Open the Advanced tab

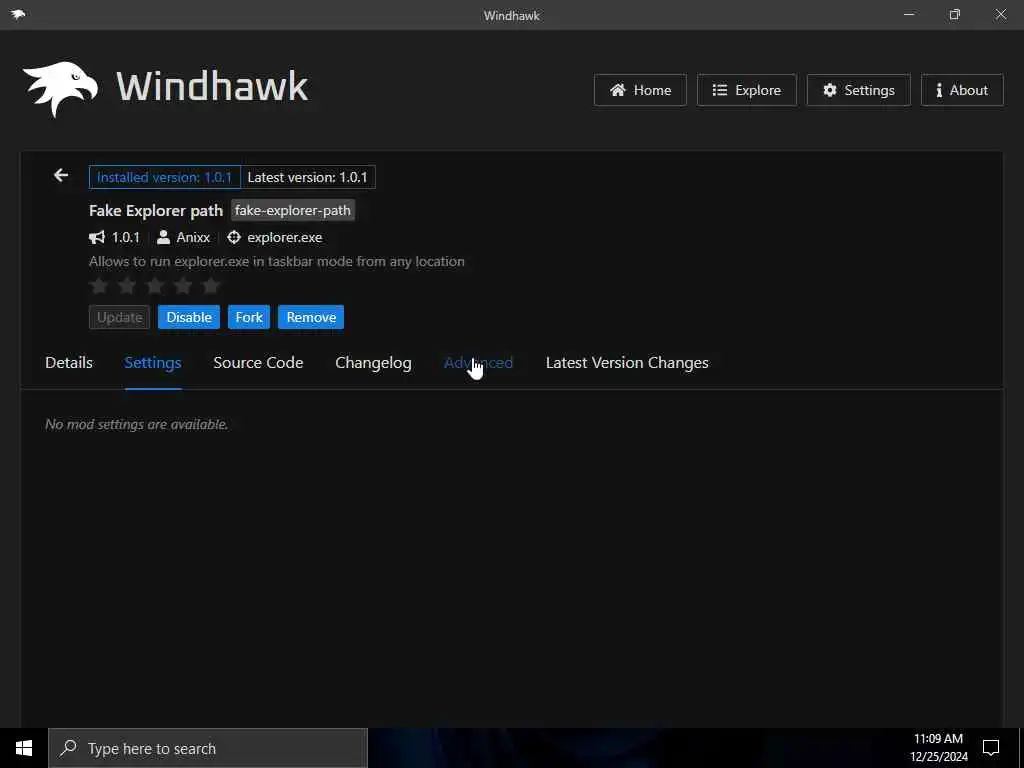(x=479, y=362)
